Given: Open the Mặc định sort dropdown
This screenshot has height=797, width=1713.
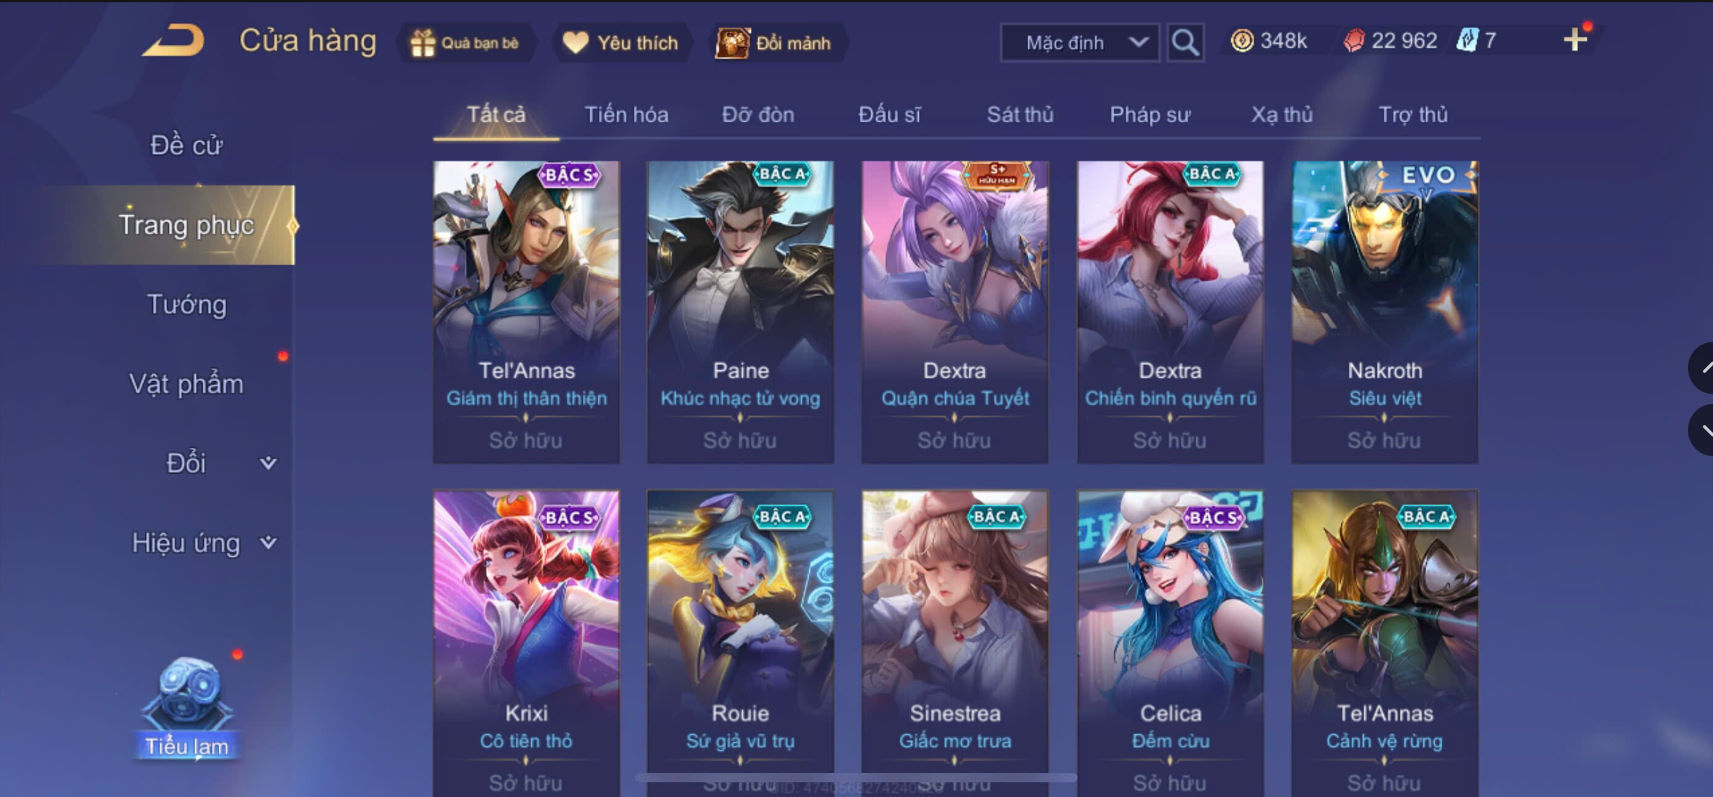Looking at the screenshot, I should [x=1080, y=43].
